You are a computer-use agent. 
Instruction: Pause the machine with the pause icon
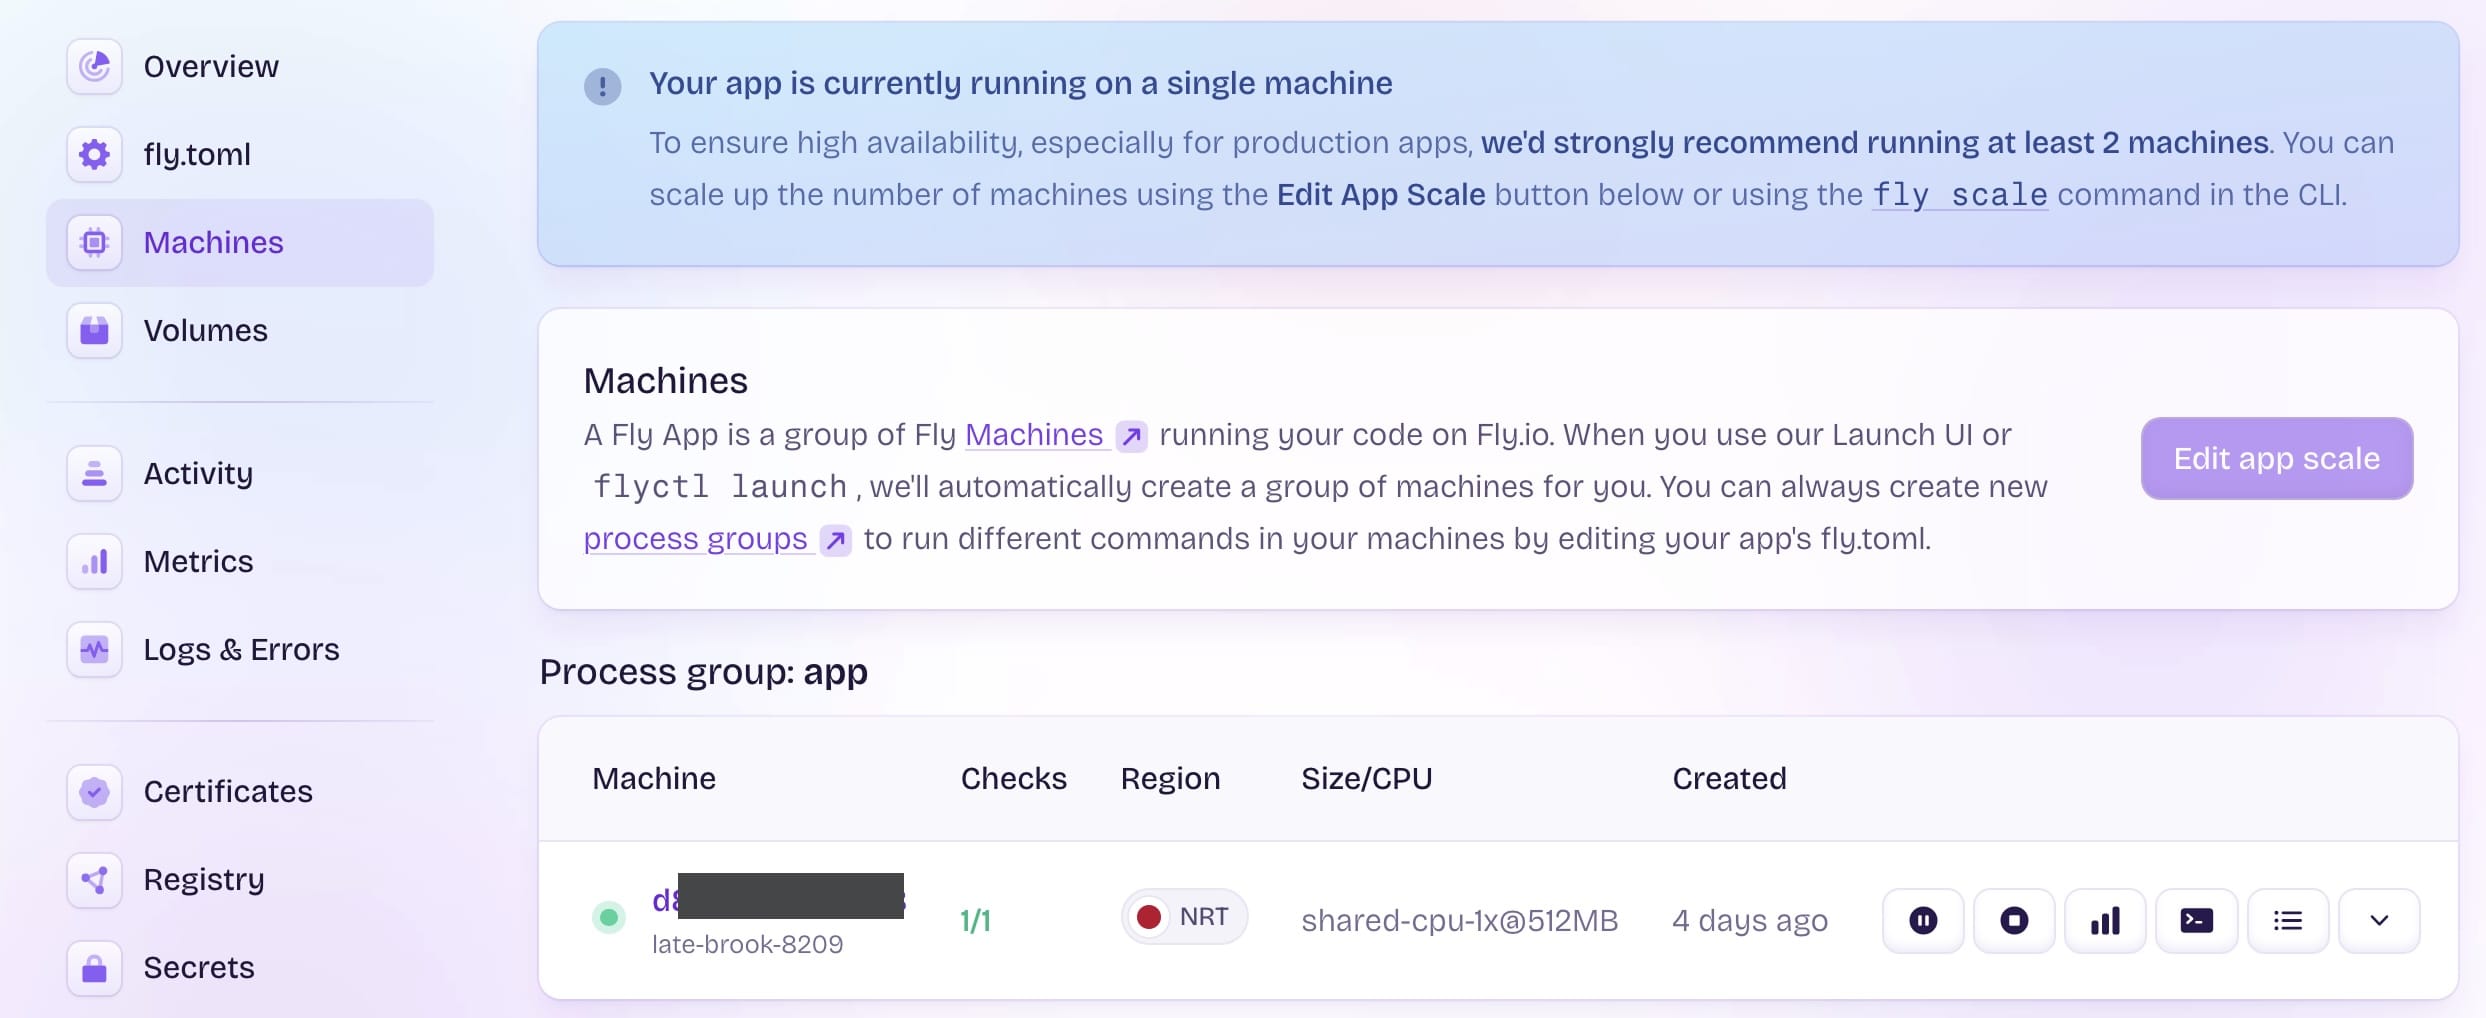pyautogui.click(x=1922, y=920)
